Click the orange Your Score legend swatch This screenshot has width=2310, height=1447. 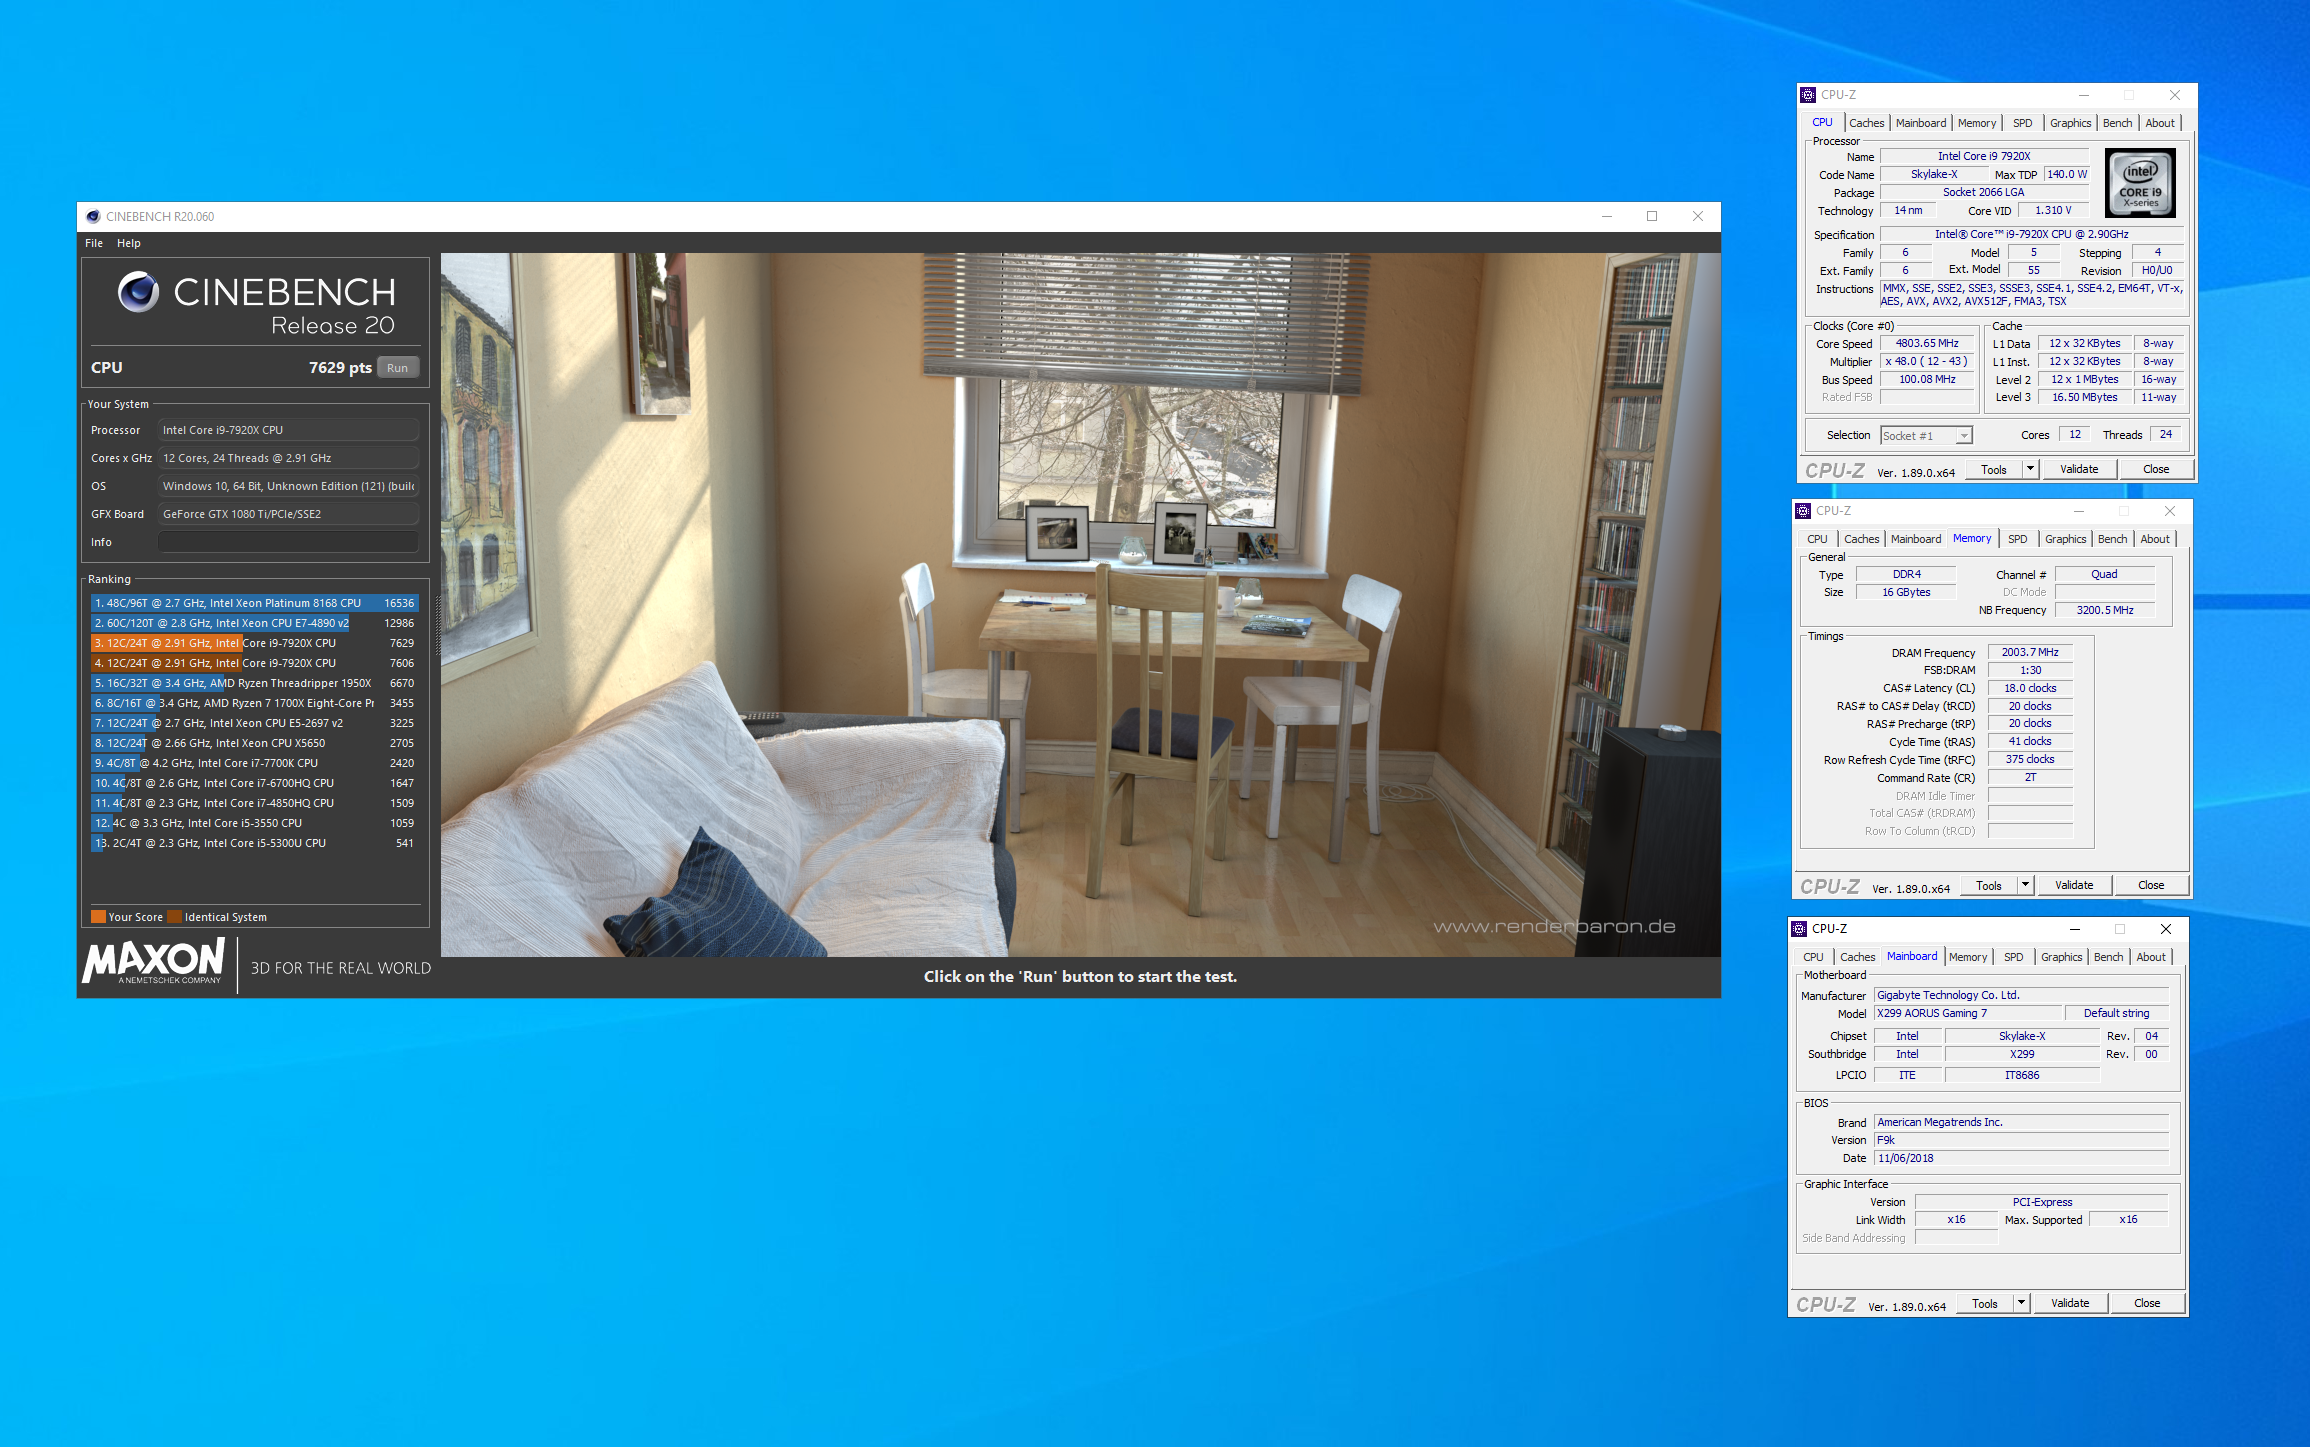[x=98, y=917]
